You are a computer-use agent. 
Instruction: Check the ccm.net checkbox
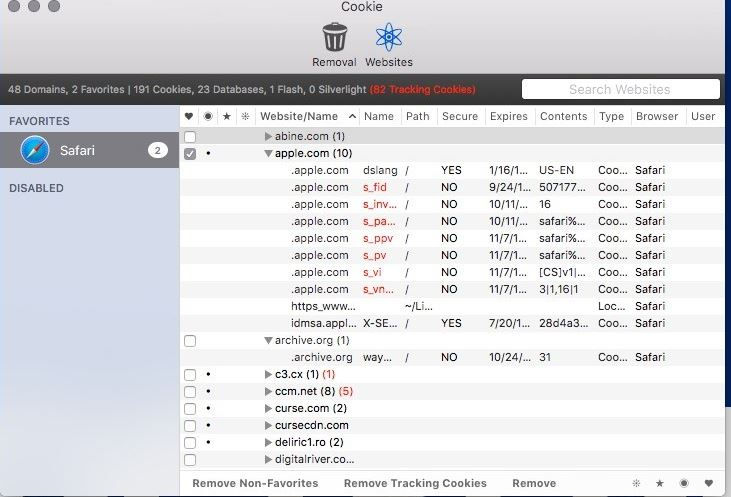tap(190, 392)
